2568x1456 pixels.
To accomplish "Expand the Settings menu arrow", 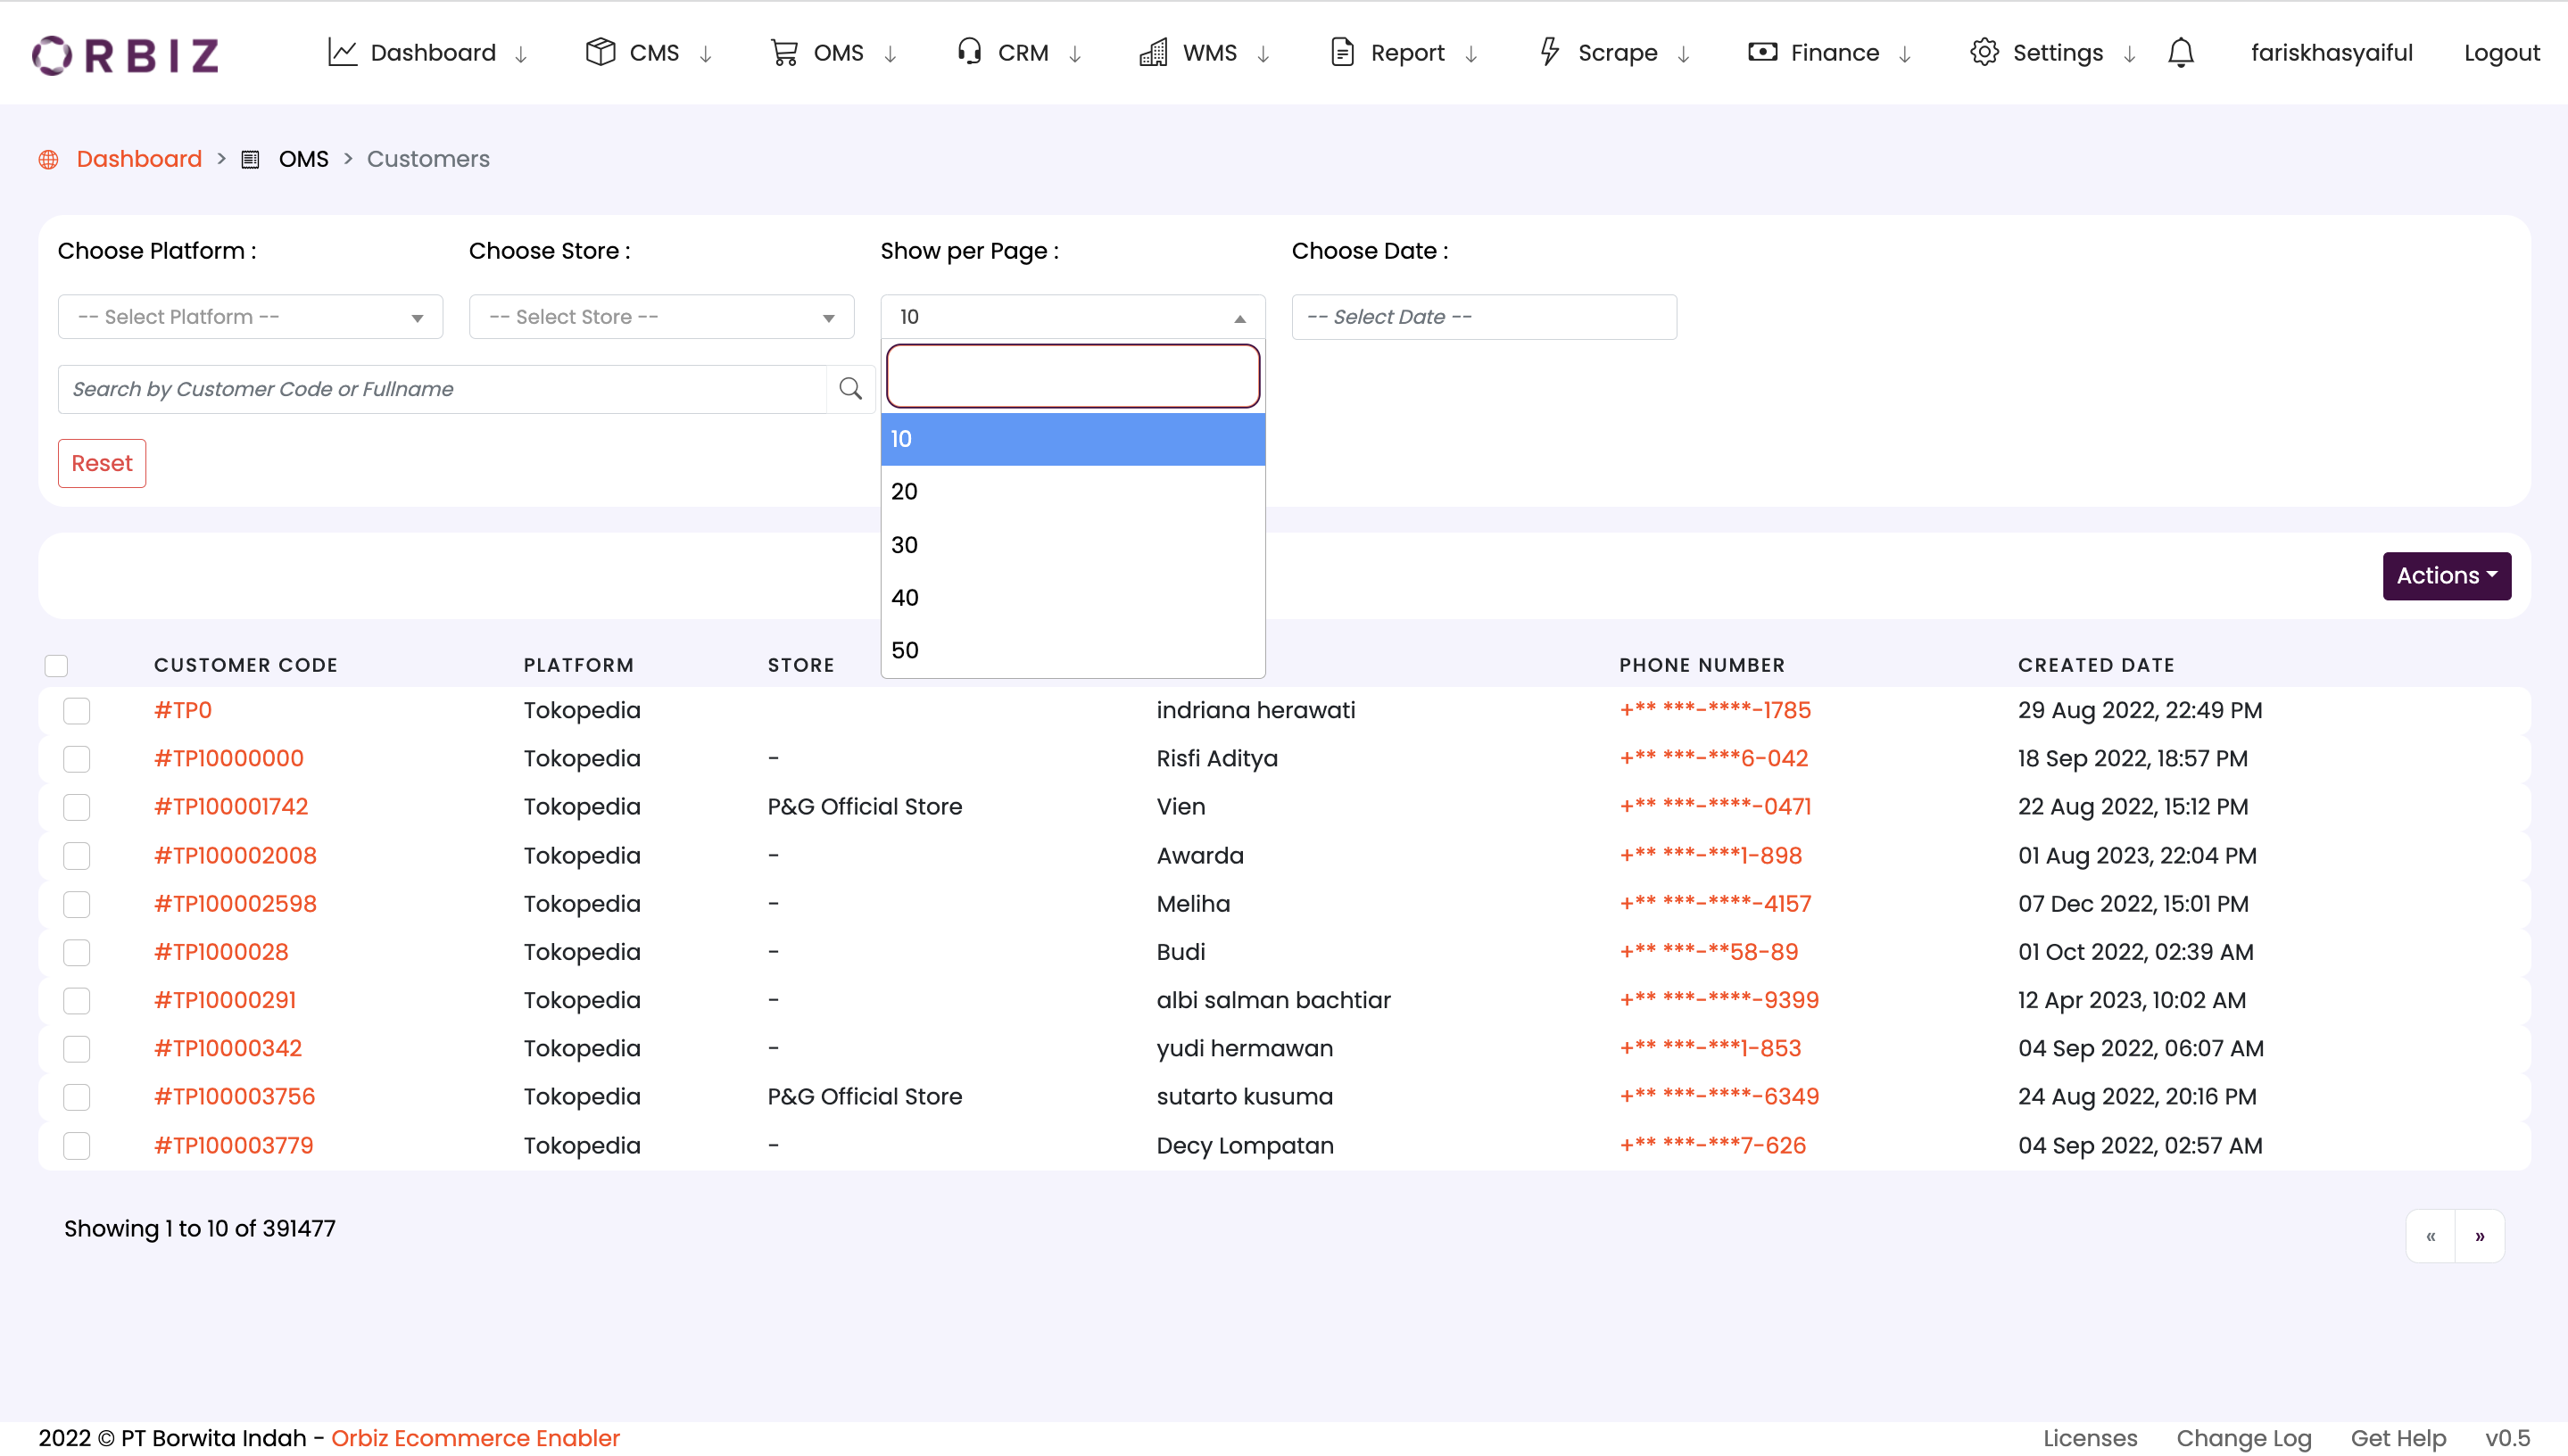I will point(2130,54).
